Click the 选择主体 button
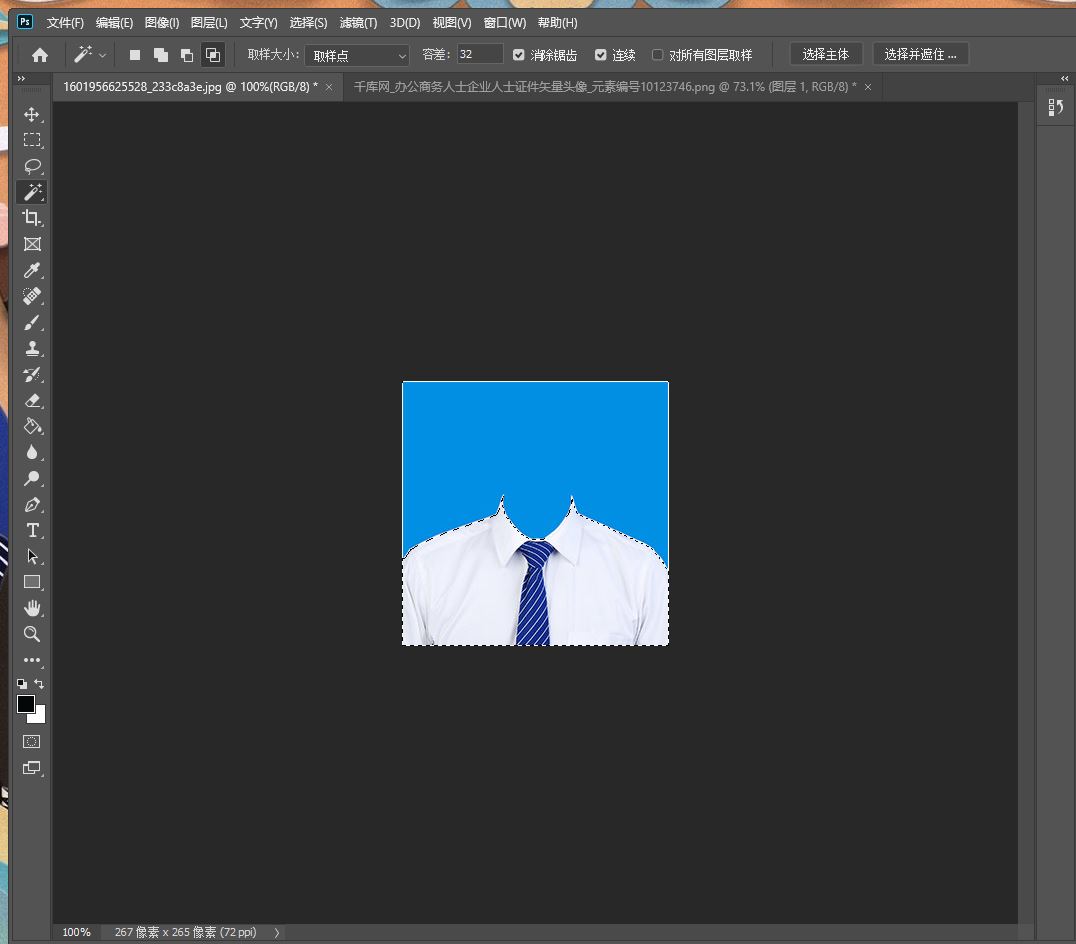 click(826, 54)
